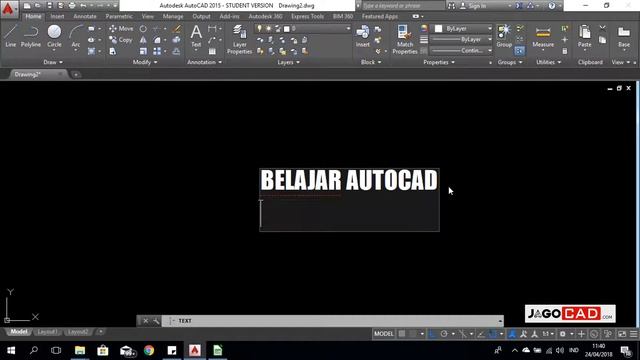Image resolution: width=640 pixels, height=360 pixels.
Task: Click the object color wheel swatch icon
Action: [424, 29]
